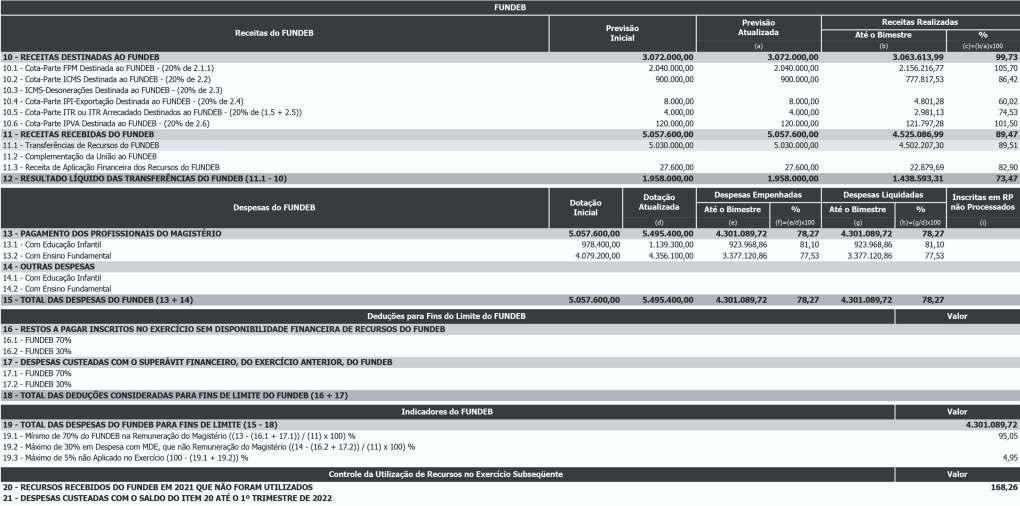Screen dimensions: 1020x506
Task: Select row 13 Pagamento dos Profissionais do Magistério
Action: [x=510, y=233]
